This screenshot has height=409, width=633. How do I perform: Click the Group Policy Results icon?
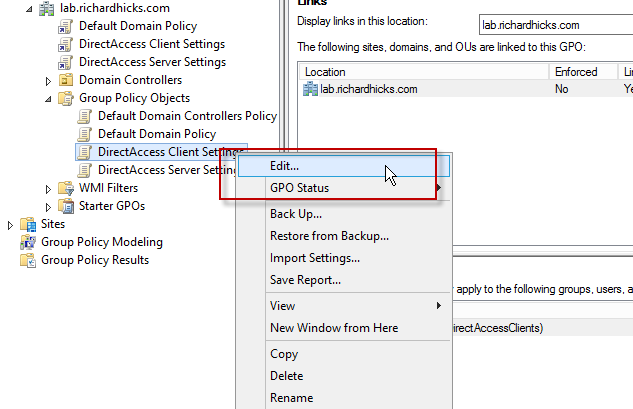tap(29, 260)
